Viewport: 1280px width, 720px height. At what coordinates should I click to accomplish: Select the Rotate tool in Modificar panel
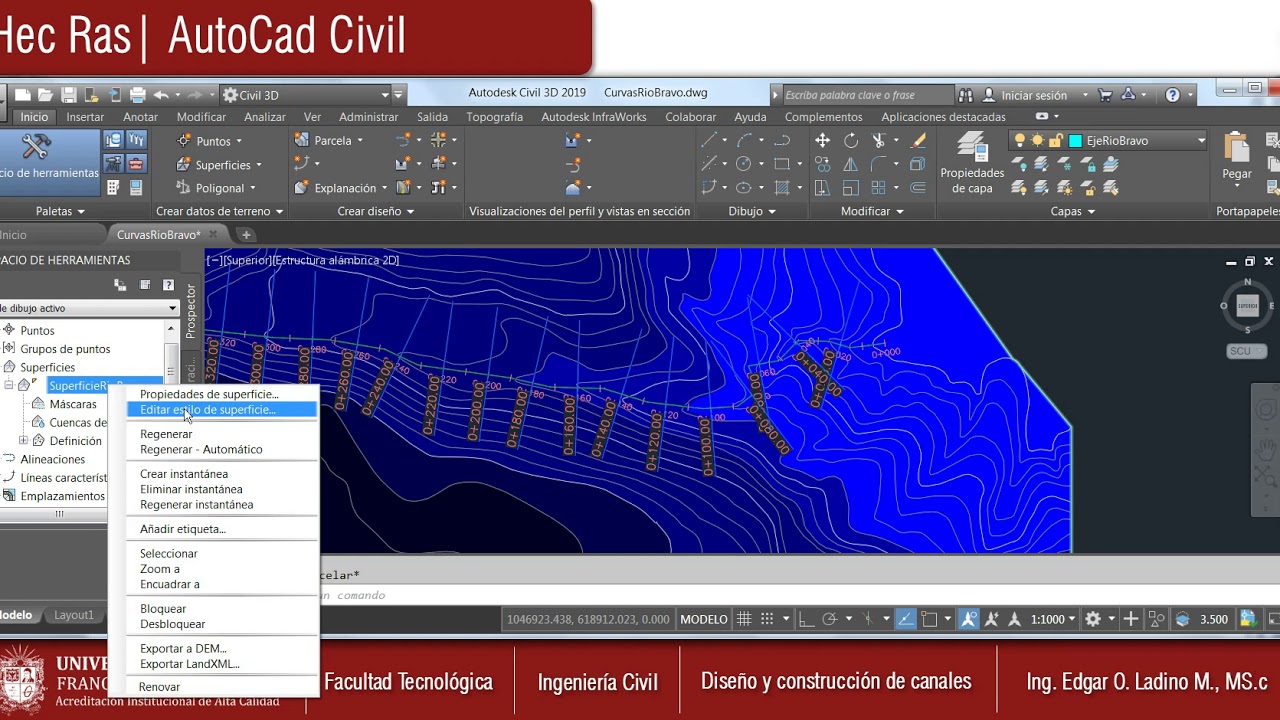tap(850, 141)
